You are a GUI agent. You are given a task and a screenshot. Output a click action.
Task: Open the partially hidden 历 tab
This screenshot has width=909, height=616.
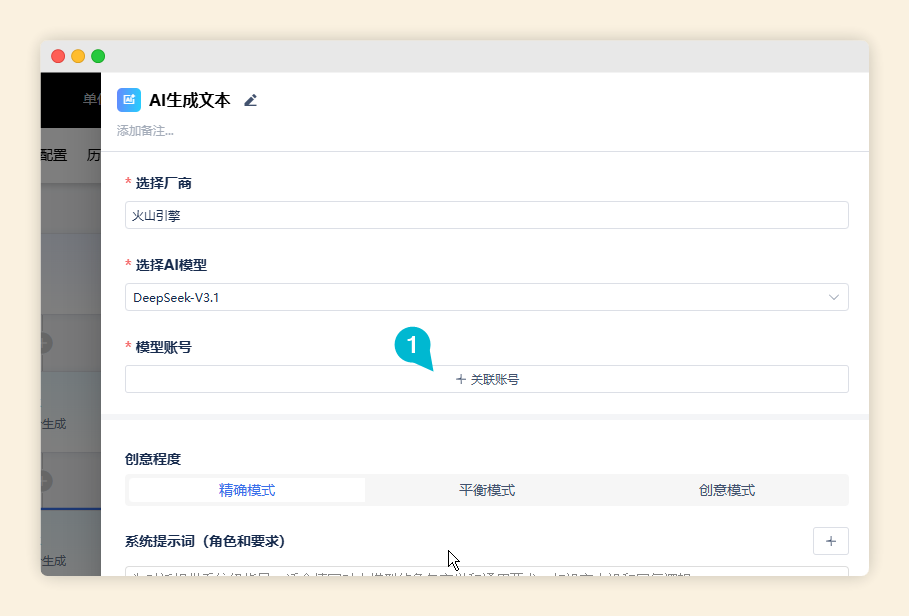[x=94, y=155]
